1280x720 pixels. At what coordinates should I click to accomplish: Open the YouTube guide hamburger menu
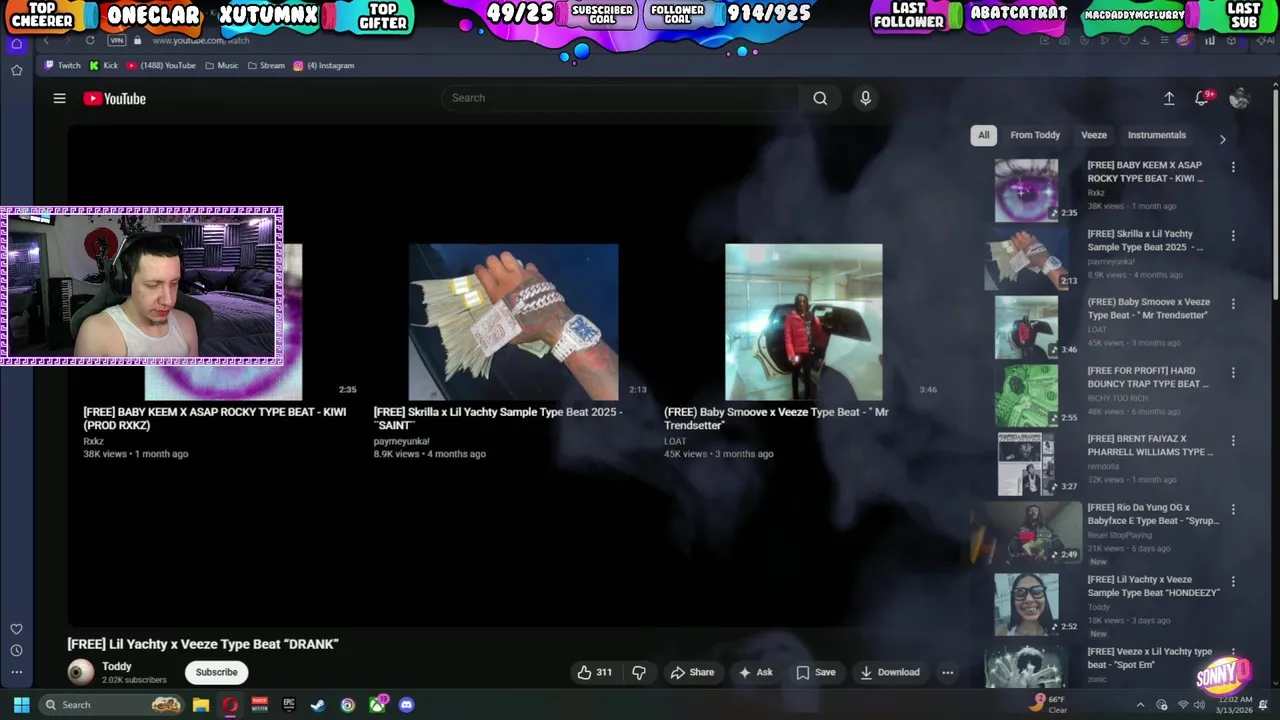(x=59, y=98)
